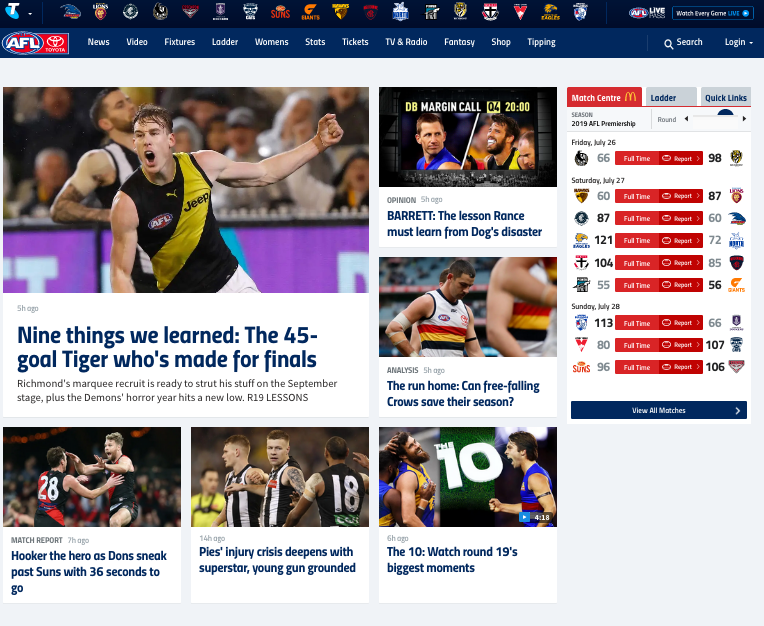
Task: Open the Adelaide Crows club logo link
Action: (71, 12)
